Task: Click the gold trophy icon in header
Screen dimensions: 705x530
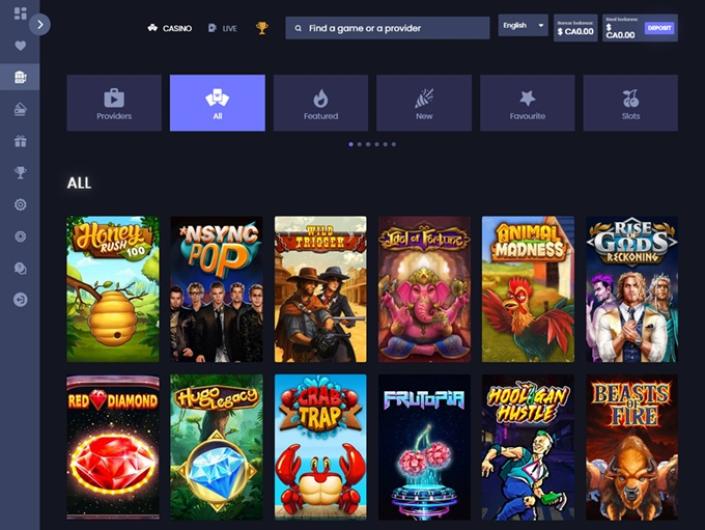Action: (262, 28)
